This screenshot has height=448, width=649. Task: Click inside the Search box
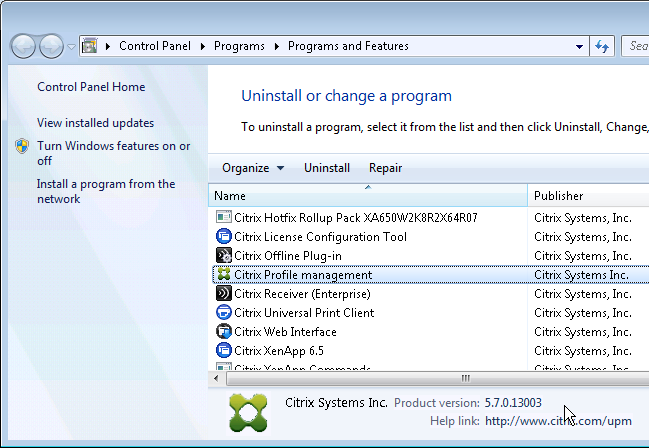point(635,46)
